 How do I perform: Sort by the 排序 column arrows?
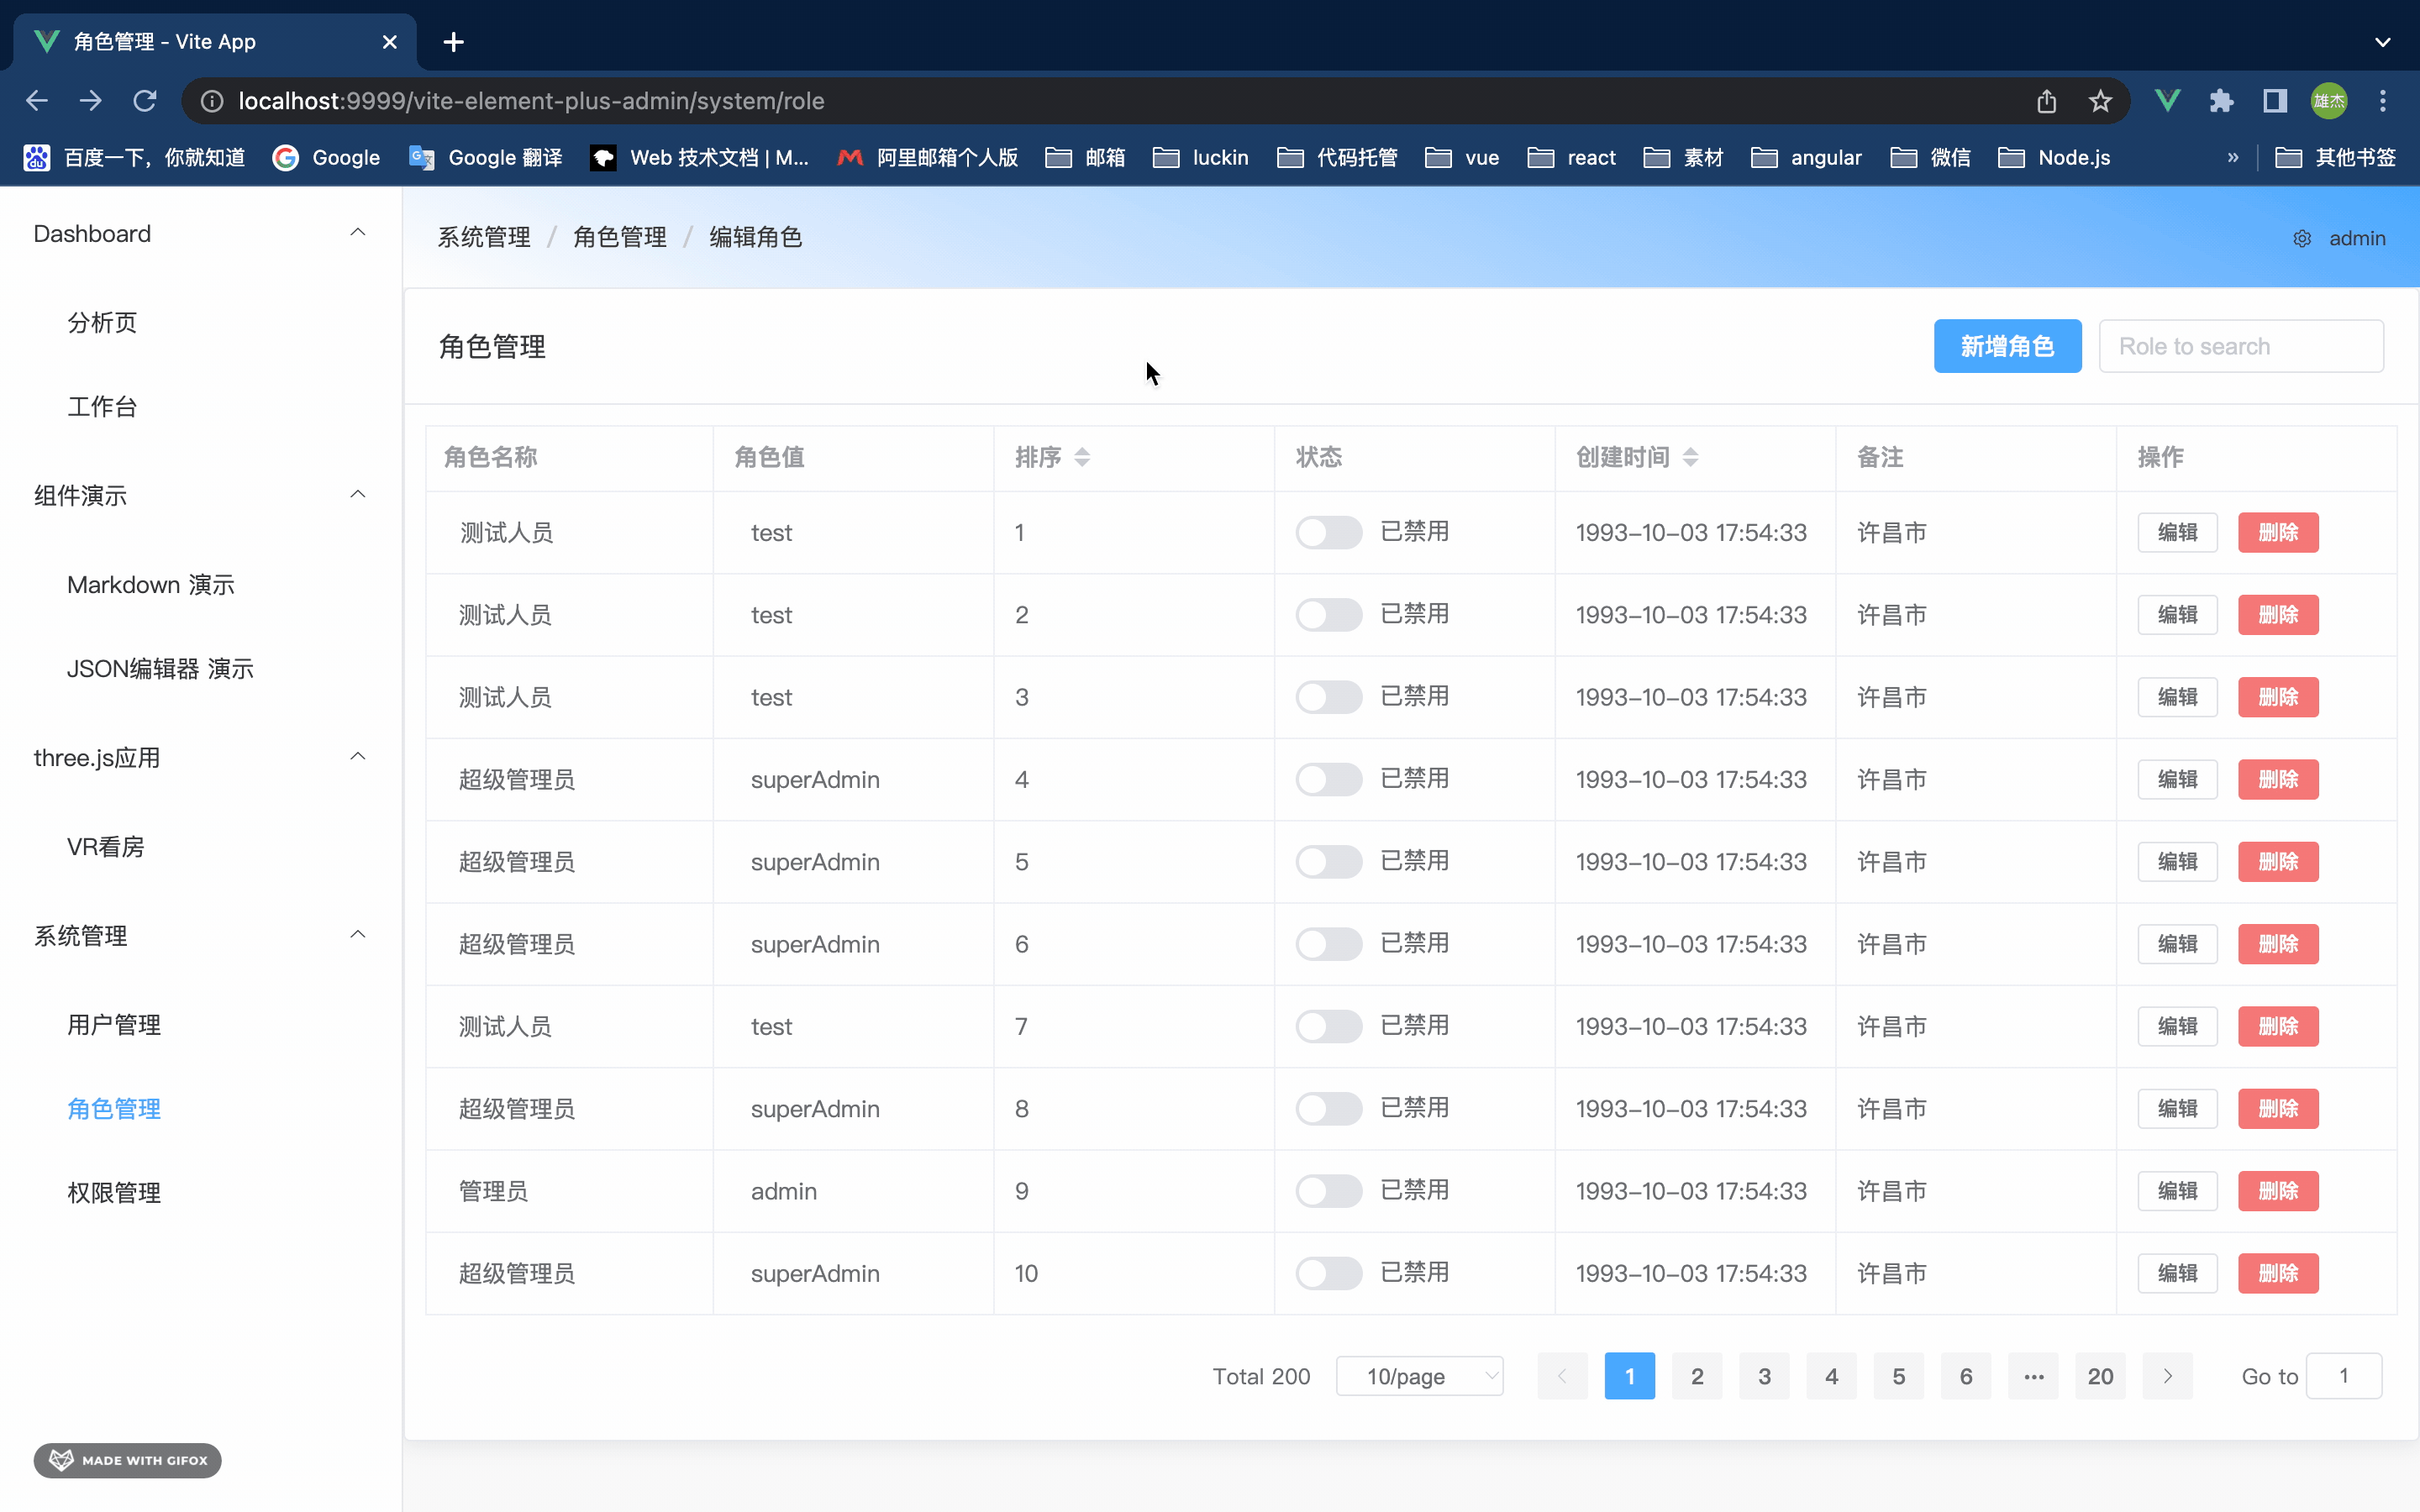coord(1082,457)
